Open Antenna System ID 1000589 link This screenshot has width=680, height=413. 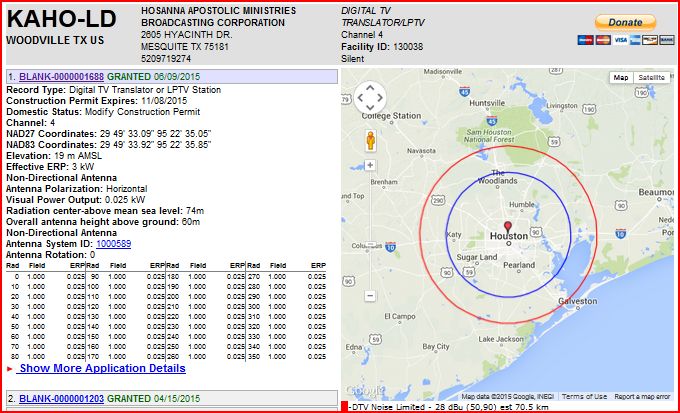(113, 244)
